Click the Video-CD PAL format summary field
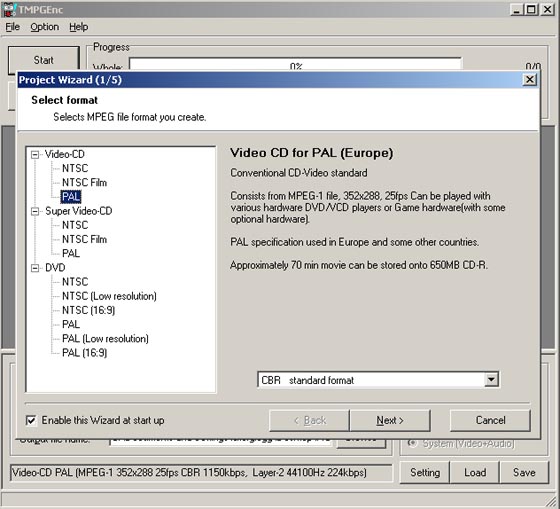This screenshot has height=509, width=560. click(201, 473)
